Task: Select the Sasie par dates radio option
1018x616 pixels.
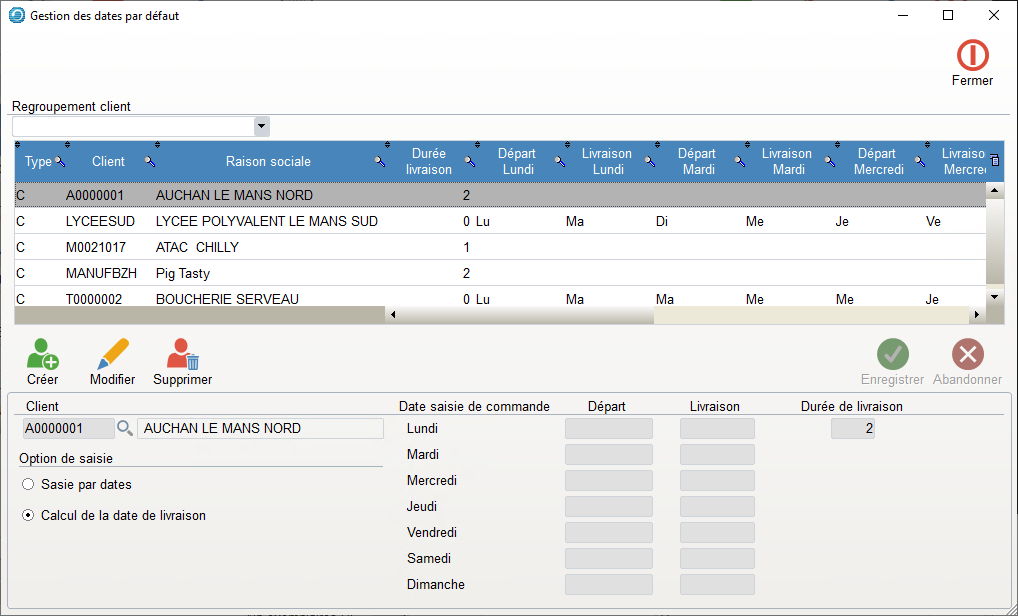Action: pos(29,485)
